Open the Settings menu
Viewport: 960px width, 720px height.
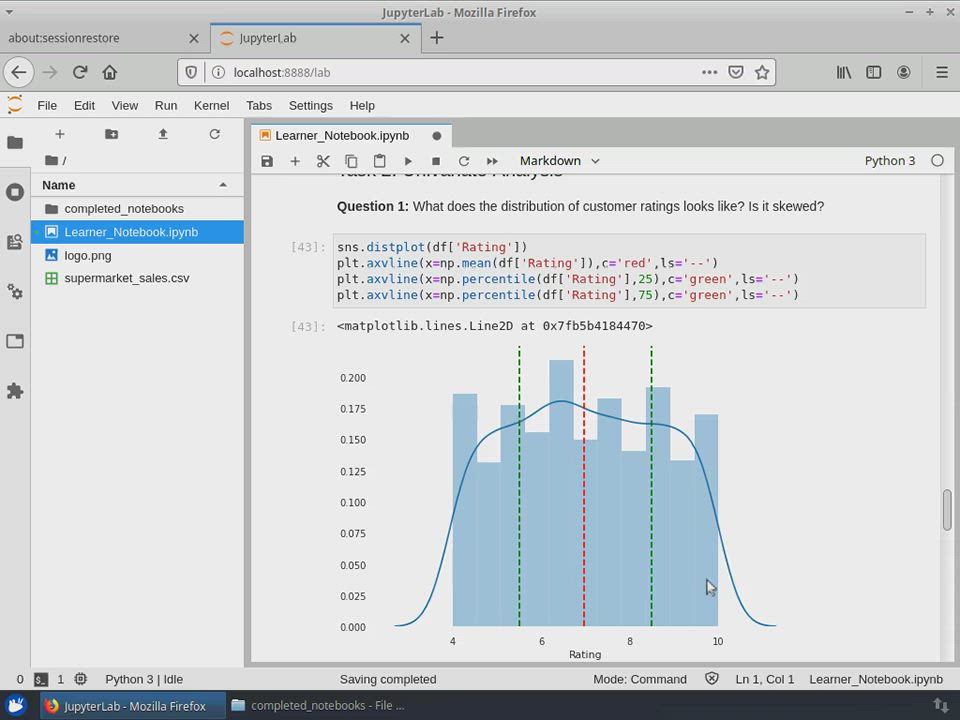[x=310, y=105]
